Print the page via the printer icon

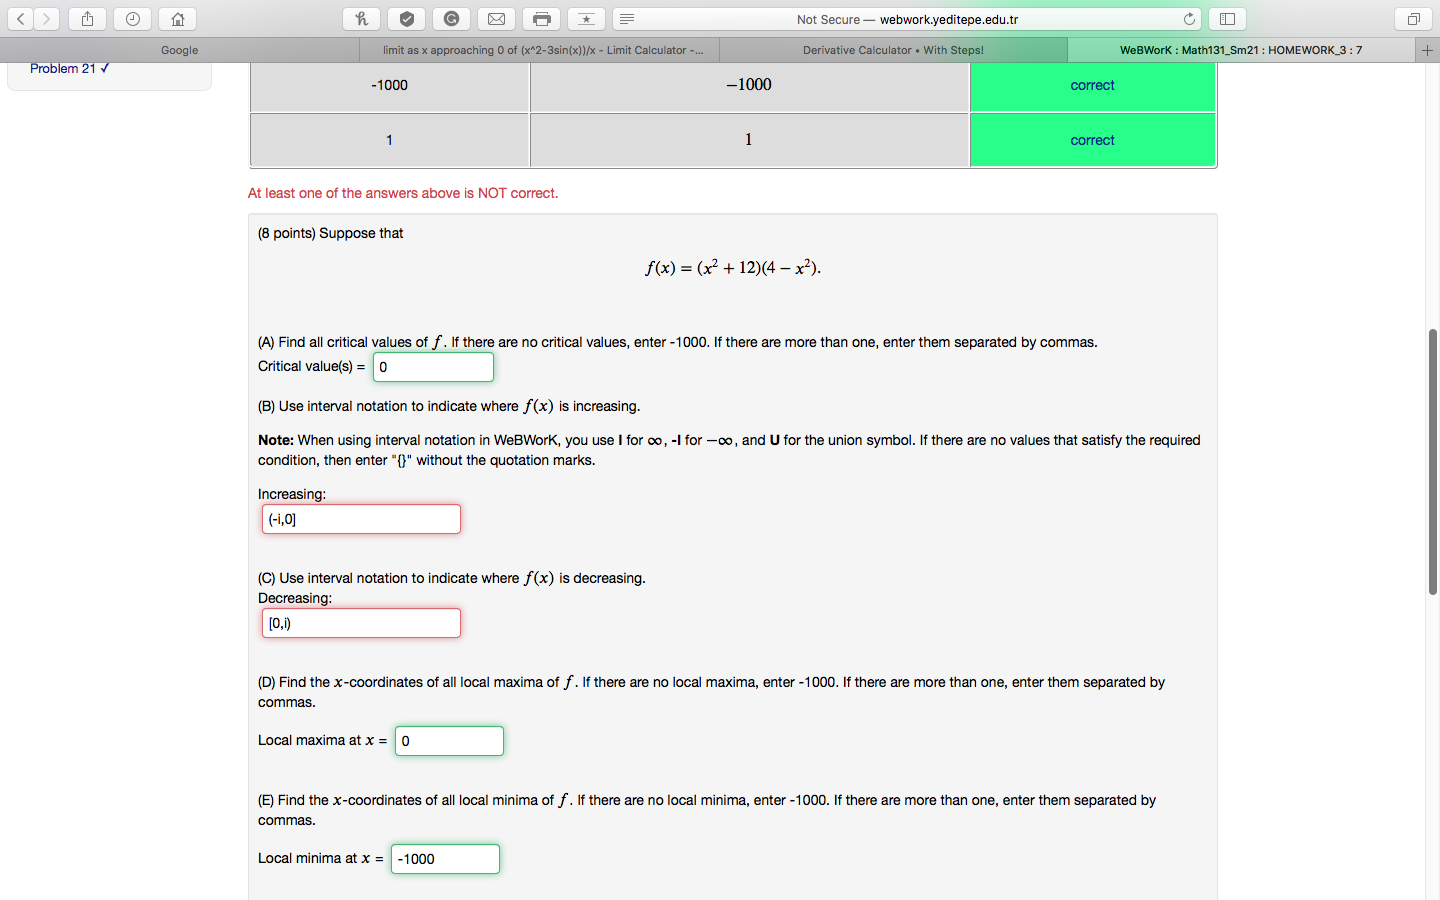pos(541,18)
